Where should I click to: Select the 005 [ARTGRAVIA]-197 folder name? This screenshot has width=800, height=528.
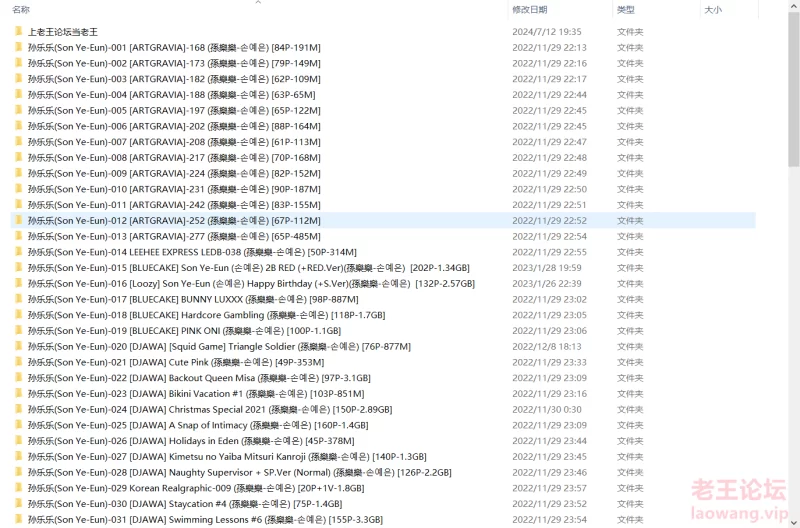click(x=174, y=110)
